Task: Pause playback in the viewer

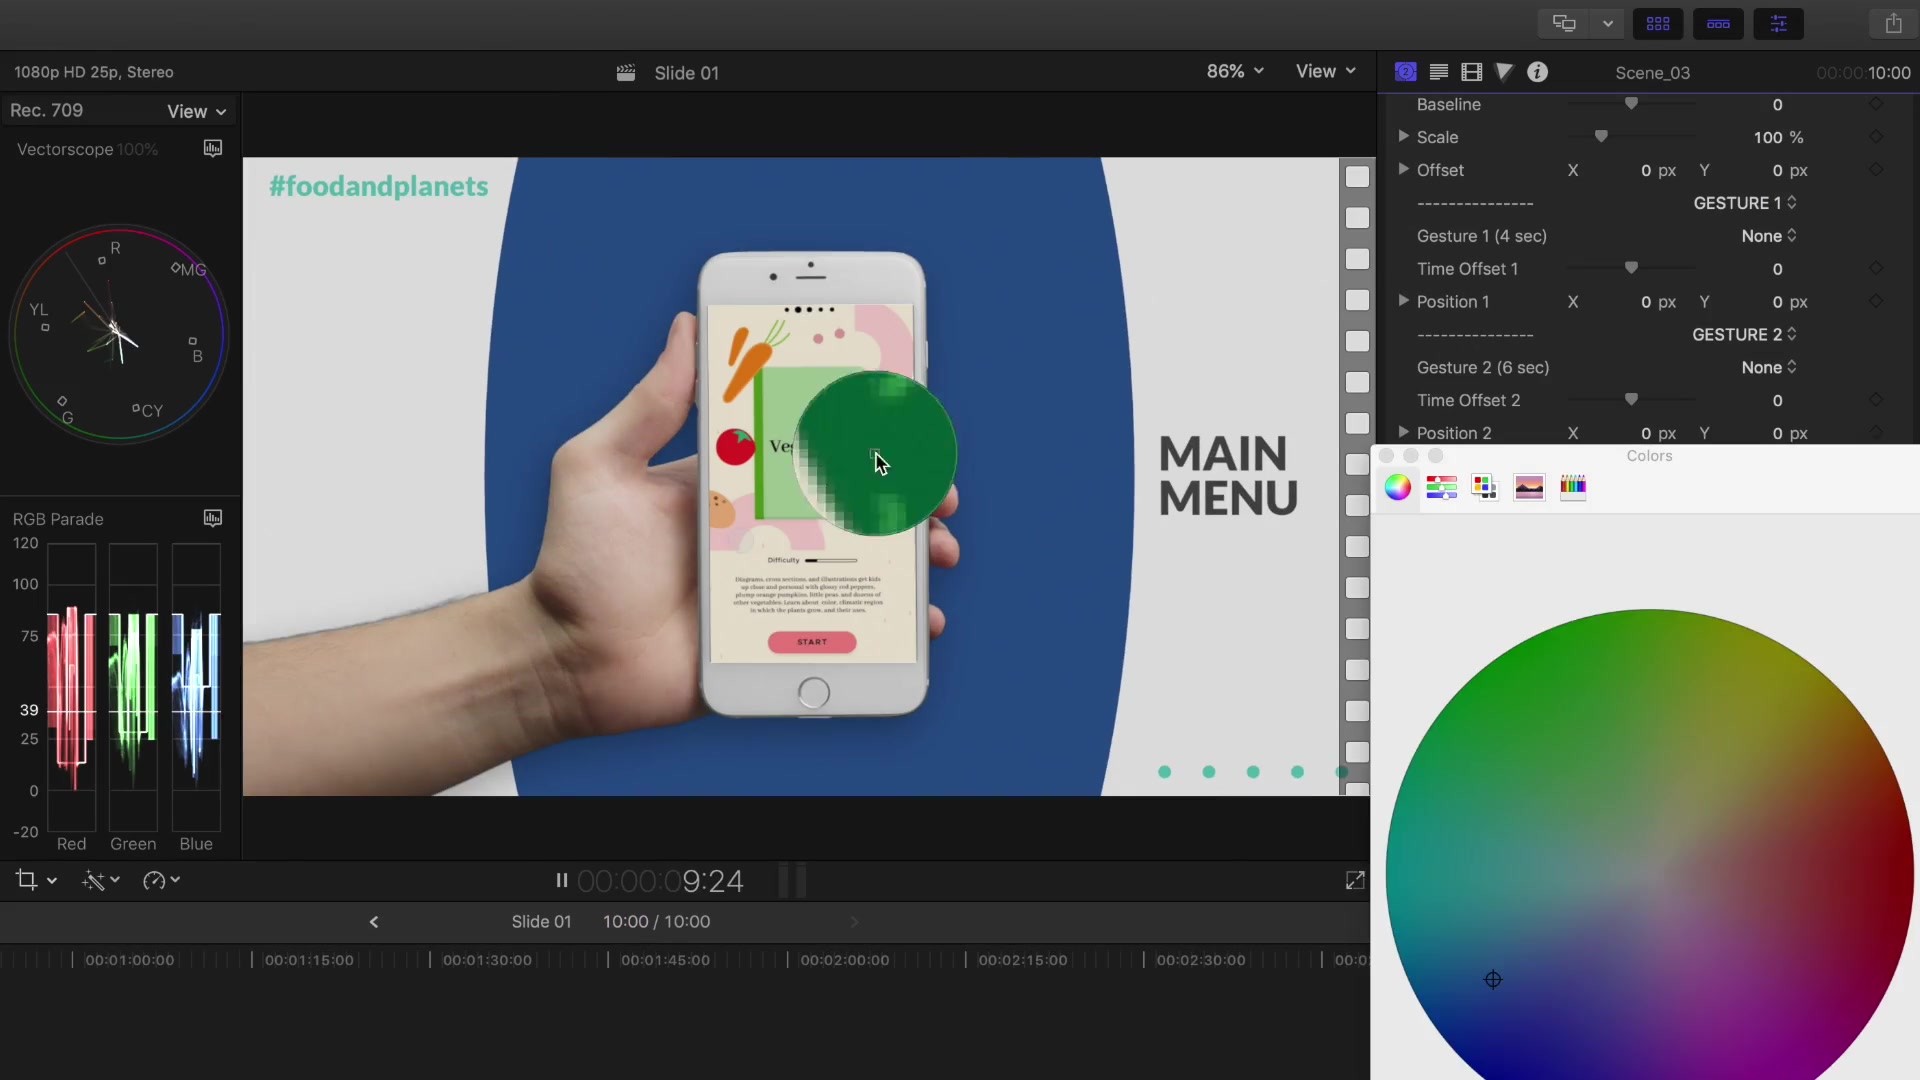Action: 561,880
